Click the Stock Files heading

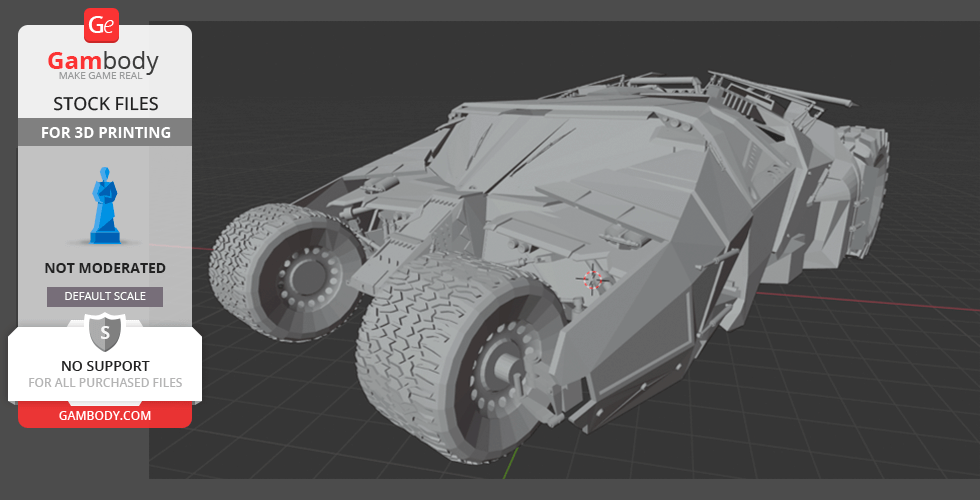(105, 104)
